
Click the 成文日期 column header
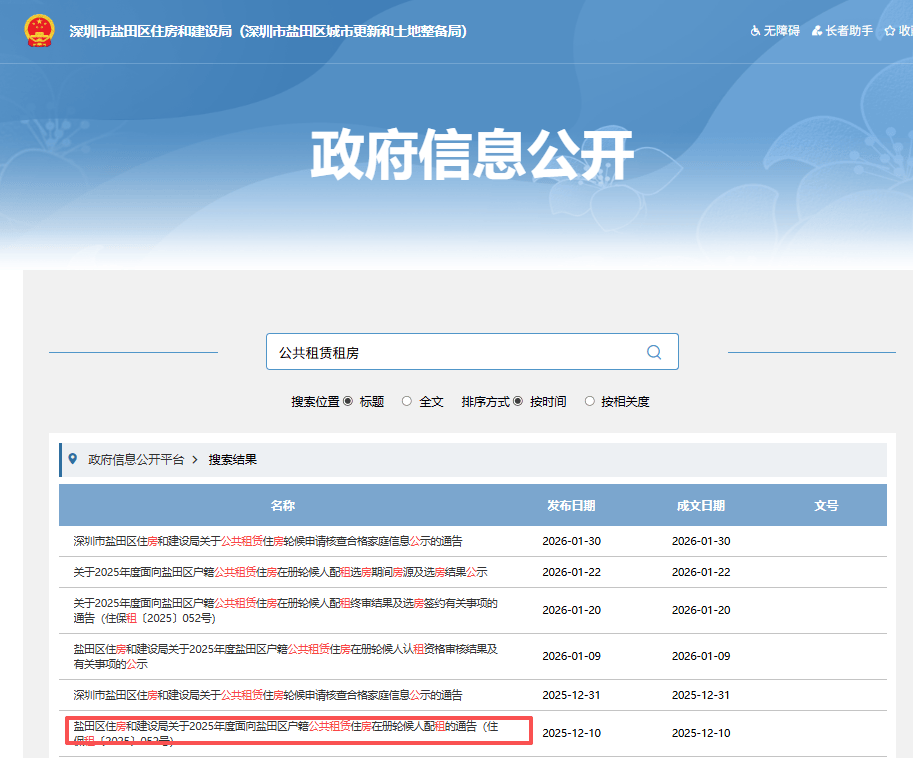click(x=700, y=505)
